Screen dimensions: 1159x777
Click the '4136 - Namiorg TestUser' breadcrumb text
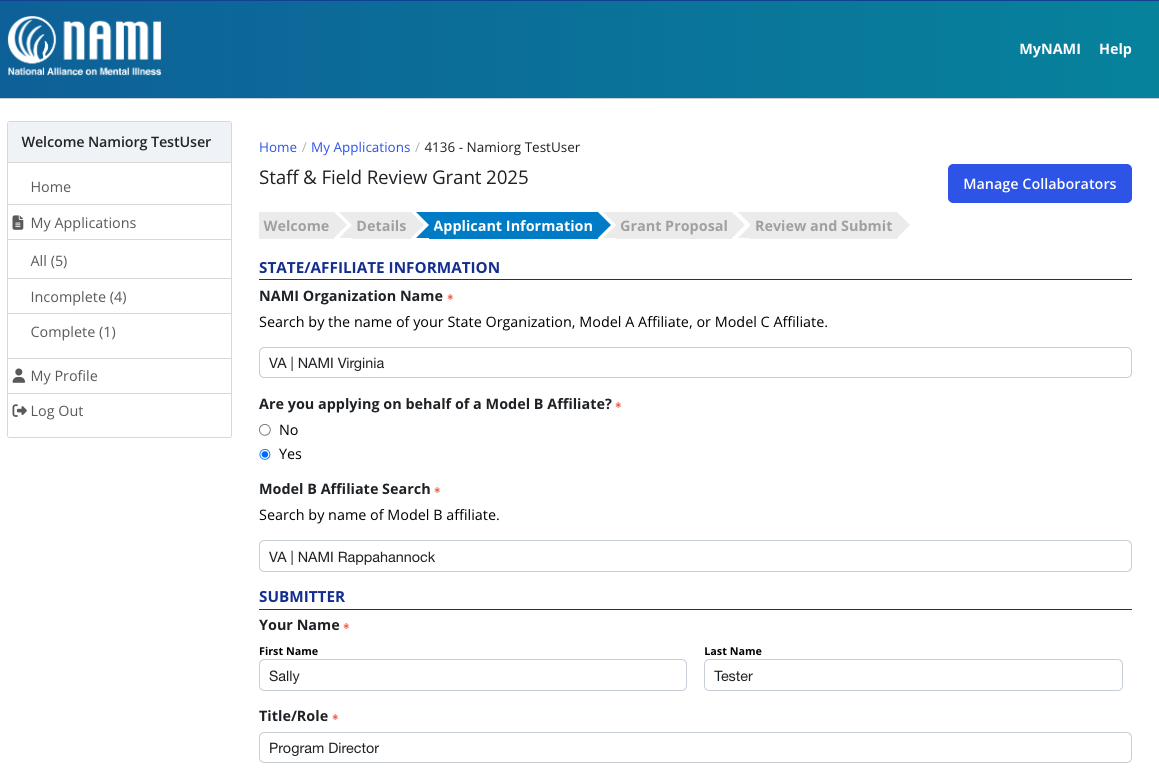click(x=502, y=147)
